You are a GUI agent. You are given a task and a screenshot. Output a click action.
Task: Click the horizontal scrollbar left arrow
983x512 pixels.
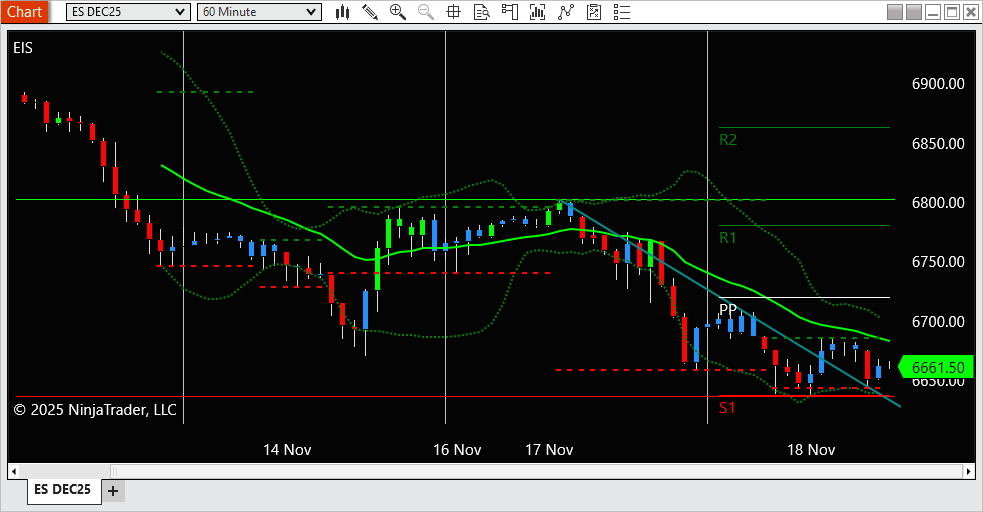pos(14,471)
